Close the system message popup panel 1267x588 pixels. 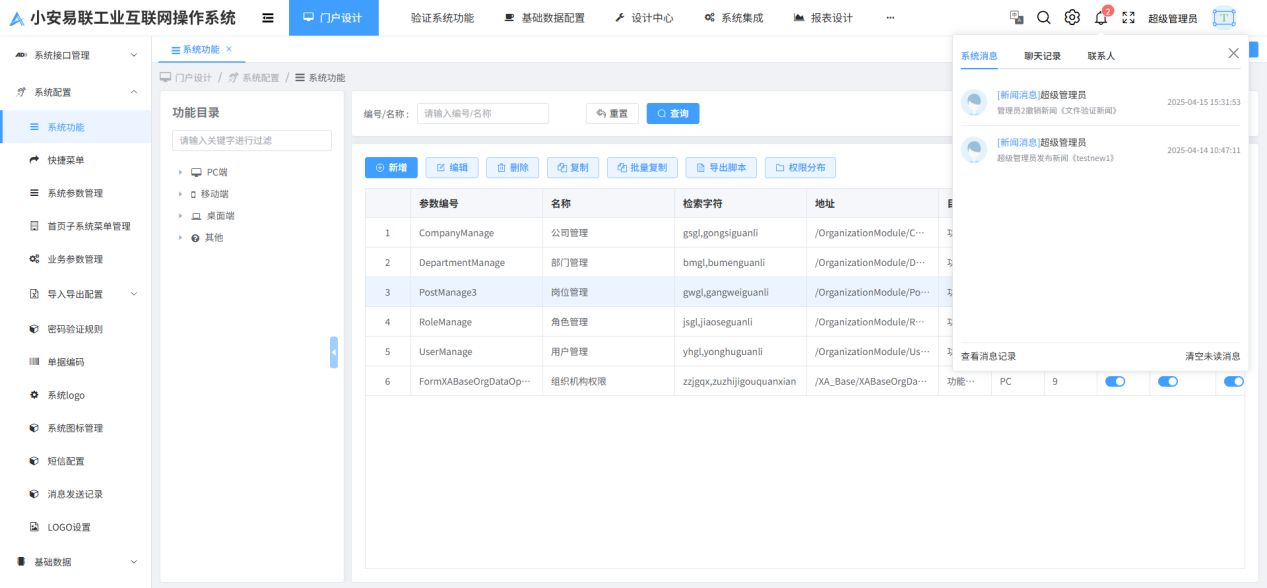point(1233,53)
